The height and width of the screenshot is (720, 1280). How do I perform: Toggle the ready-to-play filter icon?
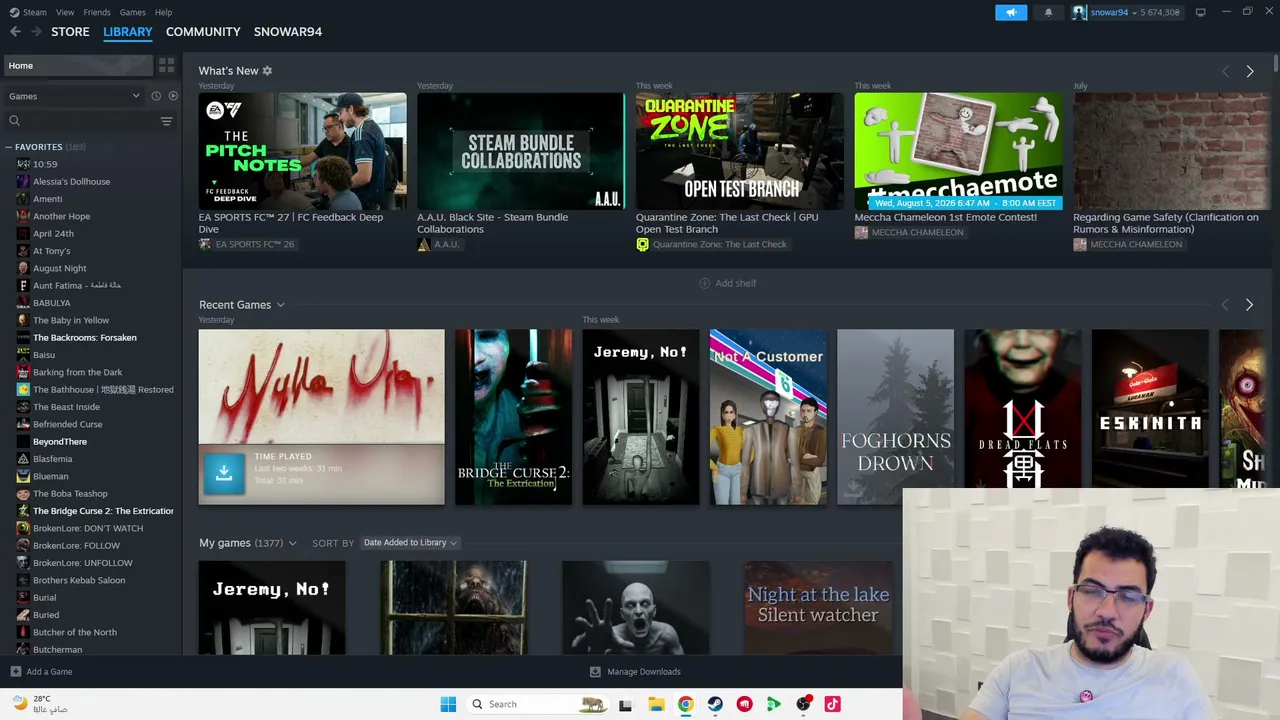click(x=173, y=96)
